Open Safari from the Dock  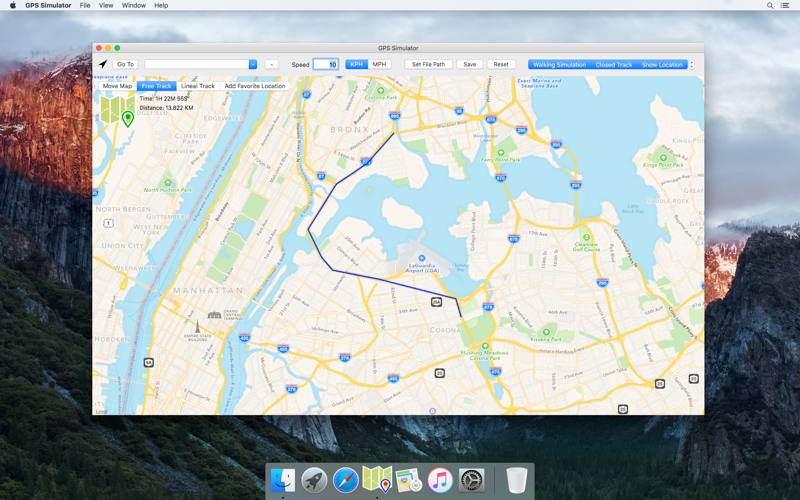345,480
